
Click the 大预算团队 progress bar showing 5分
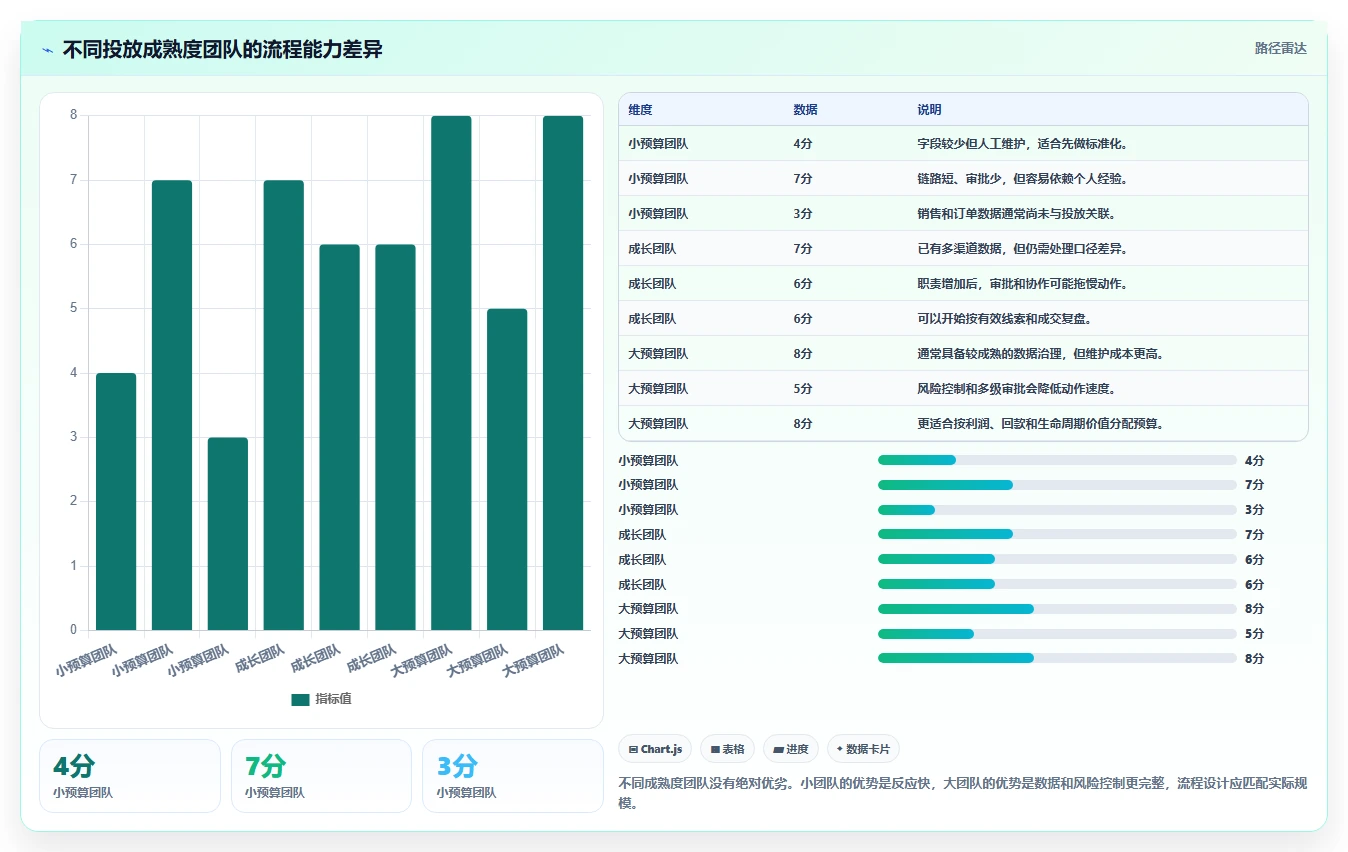pyautogui.click(x=1057, y=633)
